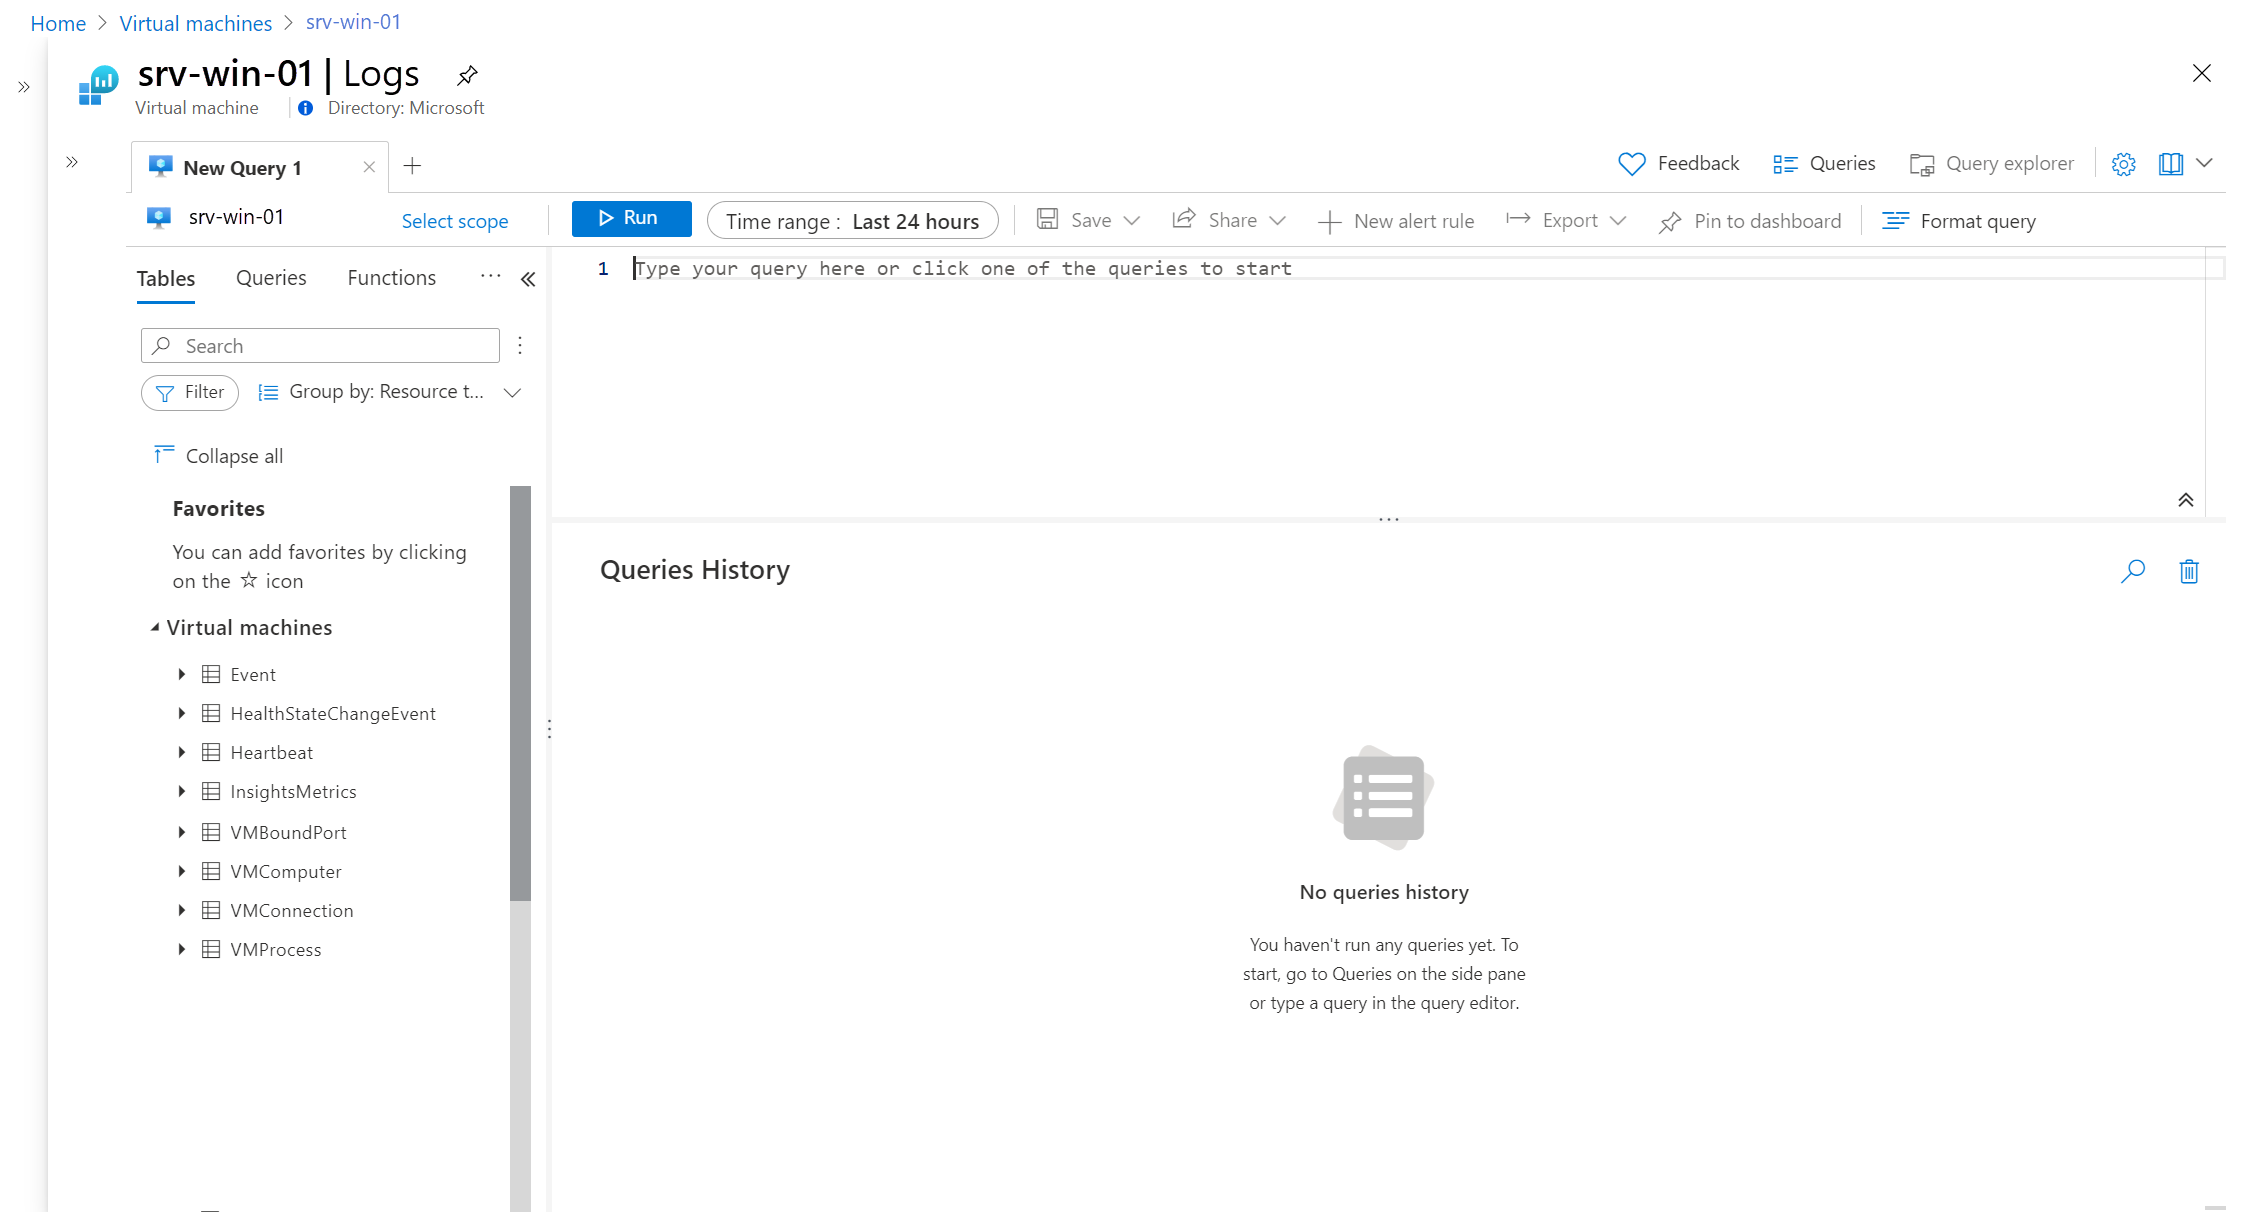The width and height of the screenshot is (2255, 1212).
Task: Run the query in the editor
Action: click(x=631, y=218)
